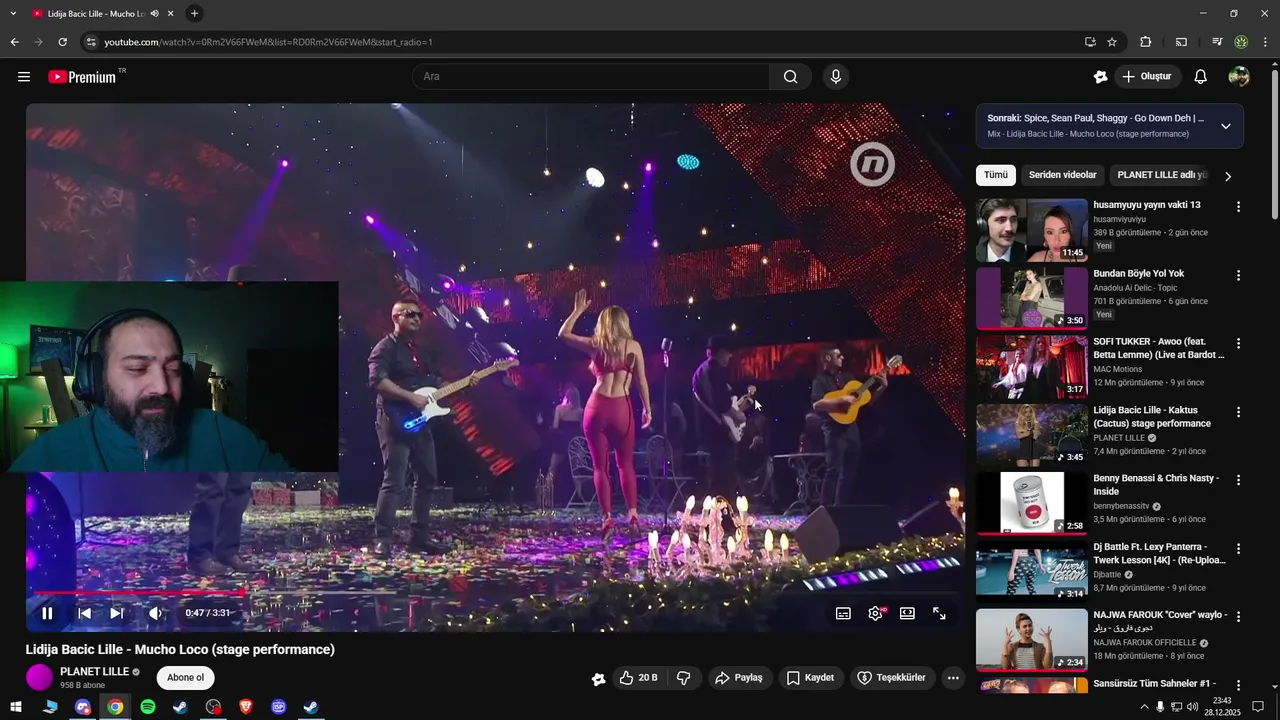
Task: Show more filter chips with right arrow
Action: 1228,176
